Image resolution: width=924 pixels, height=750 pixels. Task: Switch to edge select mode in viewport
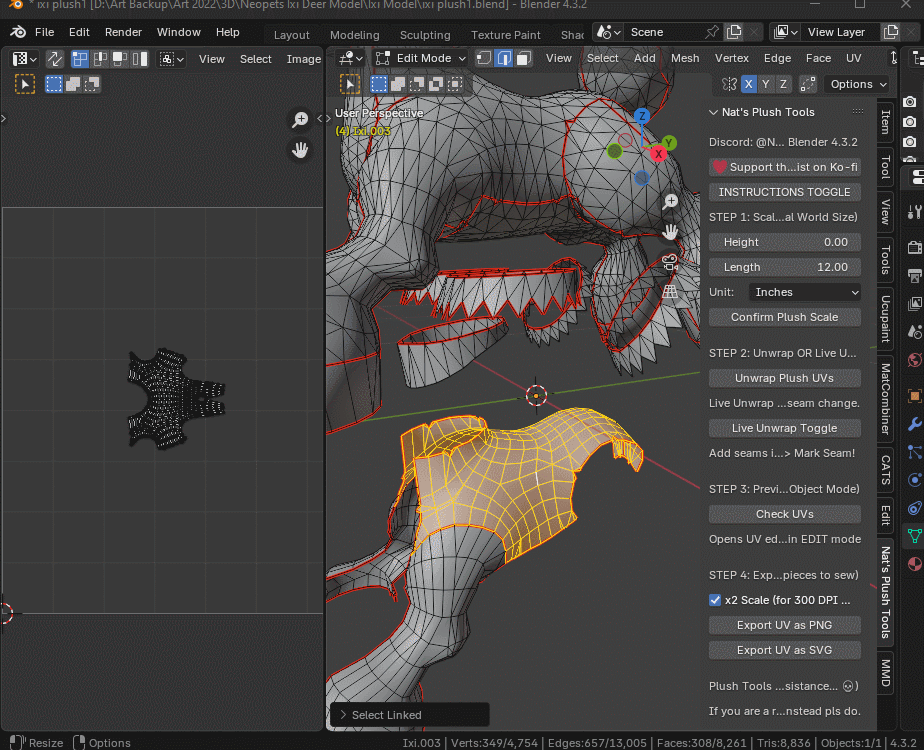click(504, 58)
